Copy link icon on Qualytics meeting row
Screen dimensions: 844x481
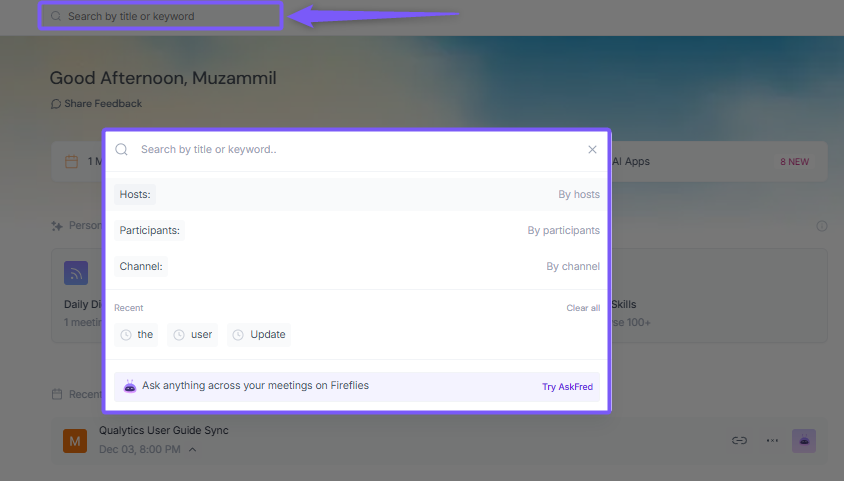point(739,441)
